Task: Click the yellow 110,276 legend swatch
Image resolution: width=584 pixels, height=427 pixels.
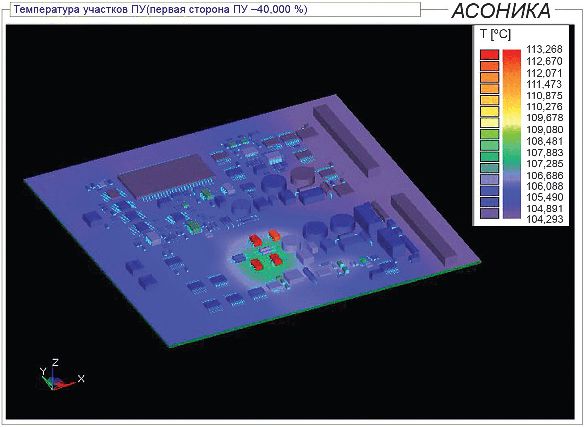Action: (x=489, y=111)
